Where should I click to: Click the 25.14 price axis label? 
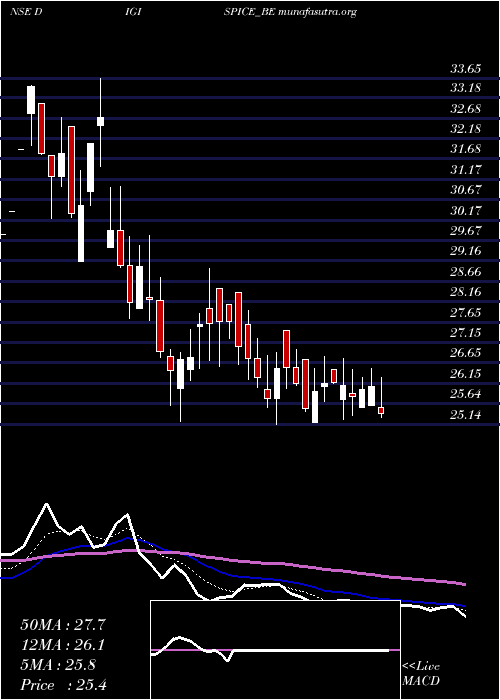coord(465,415)
